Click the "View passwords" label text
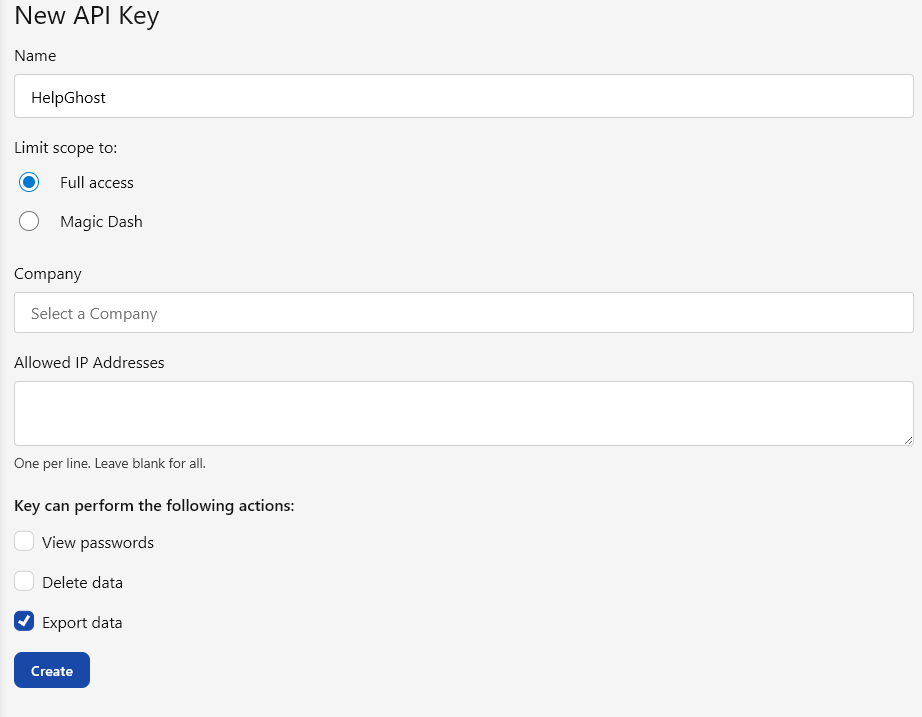922x717 pixels. click(98, 543)
